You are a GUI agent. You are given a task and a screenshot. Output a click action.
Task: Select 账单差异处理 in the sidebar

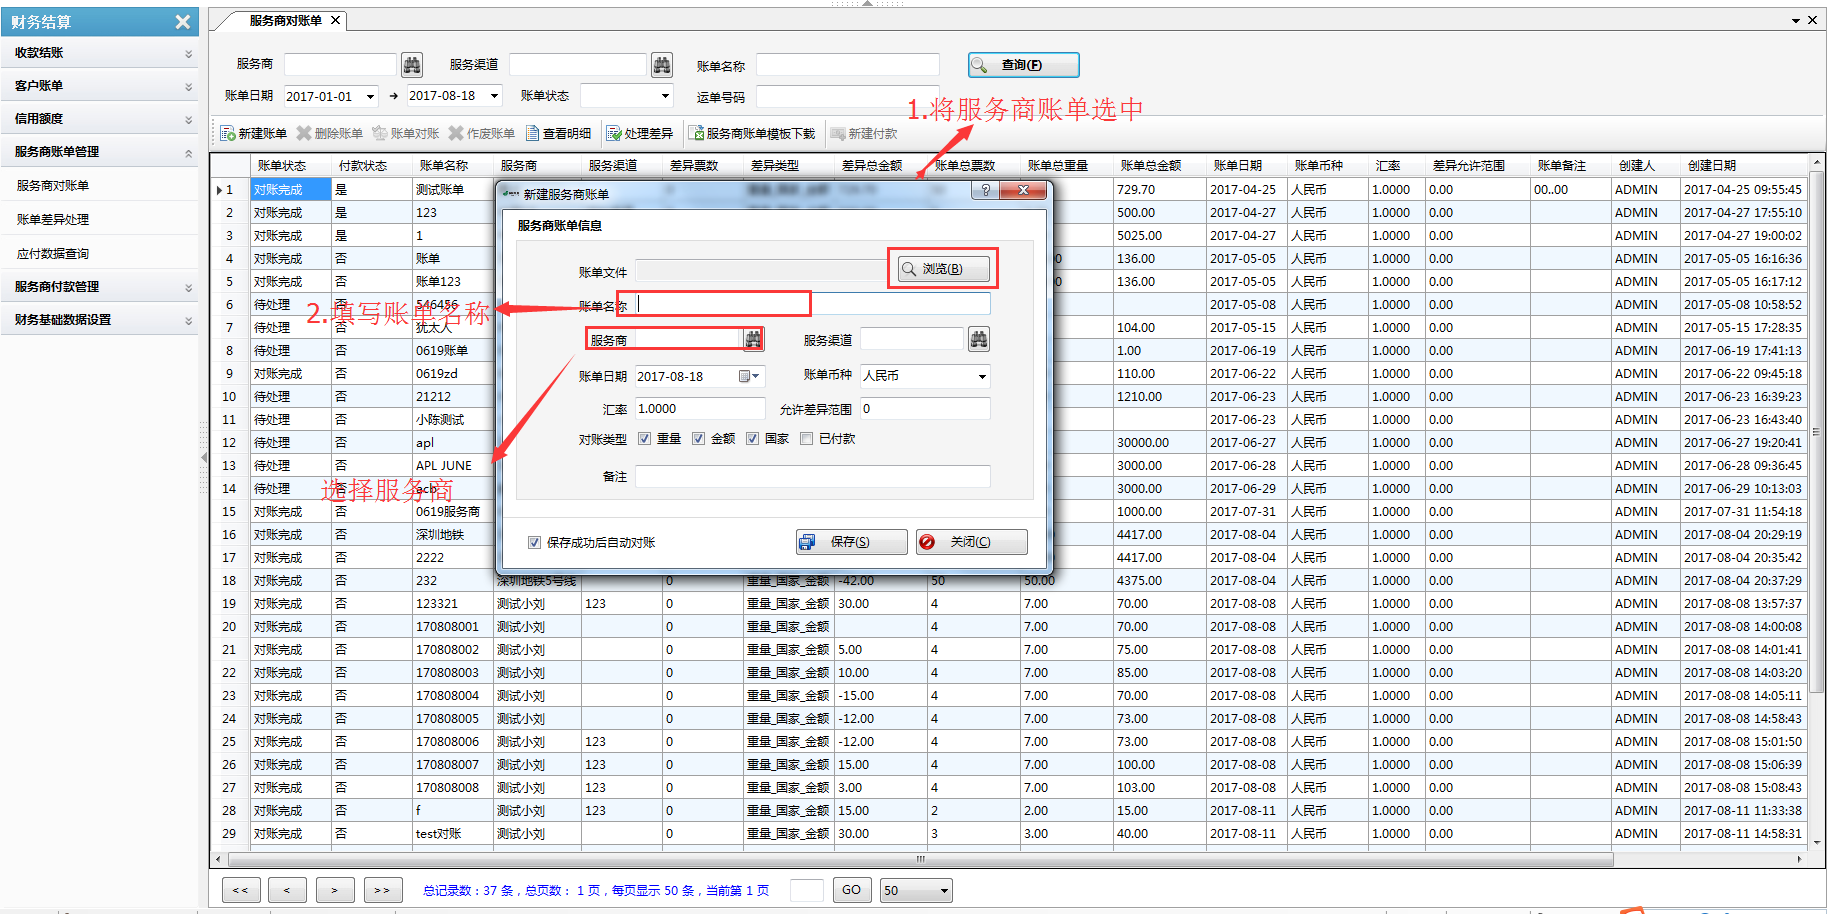[x=53, y=220]
